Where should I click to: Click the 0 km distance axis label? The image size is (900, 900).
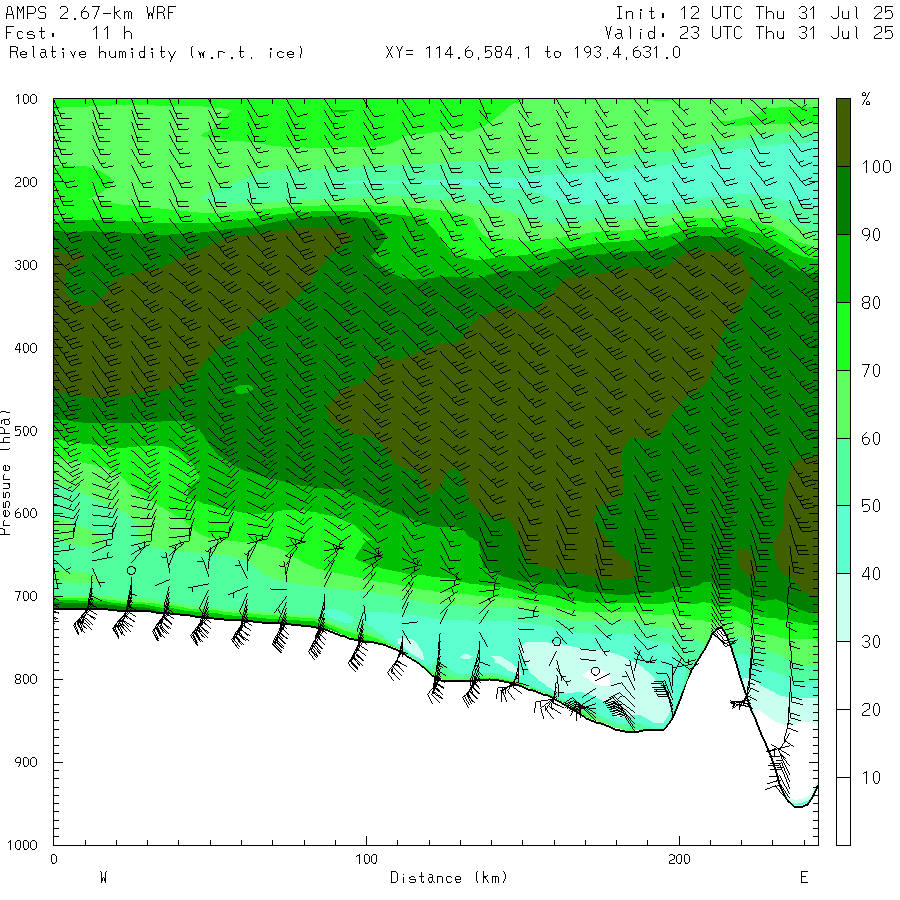coord(54,859)
